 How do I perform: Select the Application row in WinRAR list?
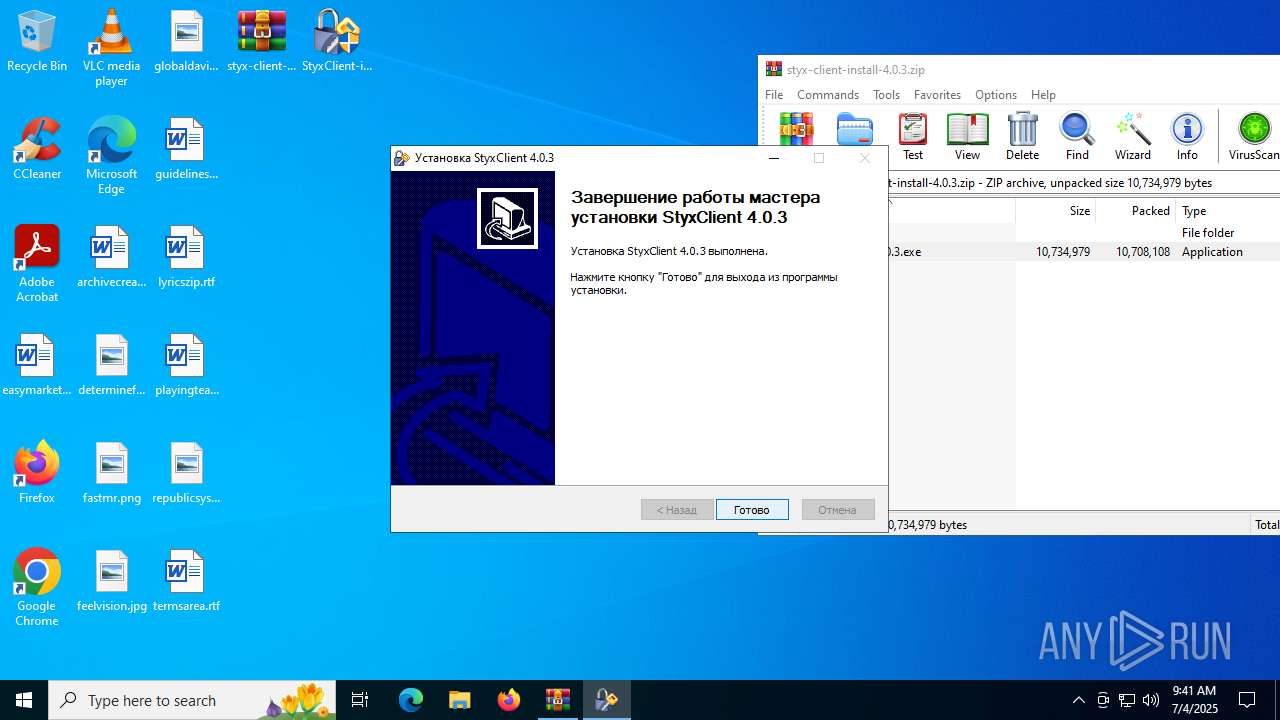[x=1084, y=252]
